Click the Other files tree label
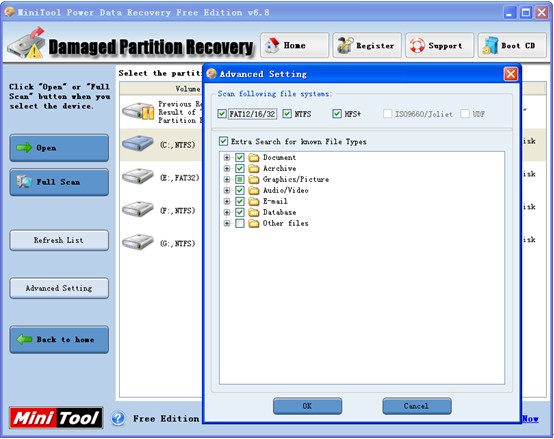 [x=285, y=223]
